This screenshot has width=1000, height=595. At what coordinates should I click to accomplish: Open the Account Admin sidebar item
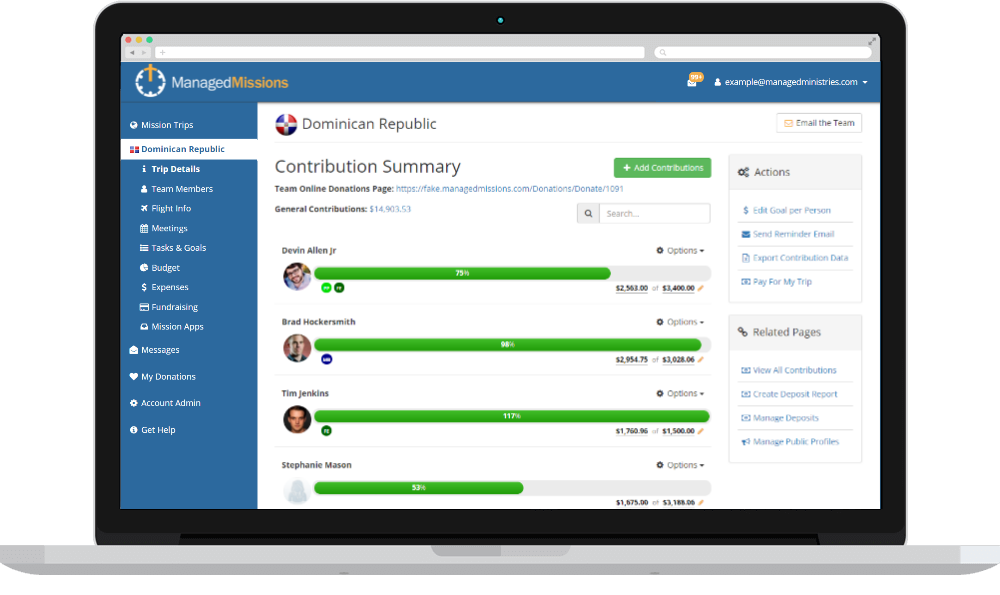165,403
